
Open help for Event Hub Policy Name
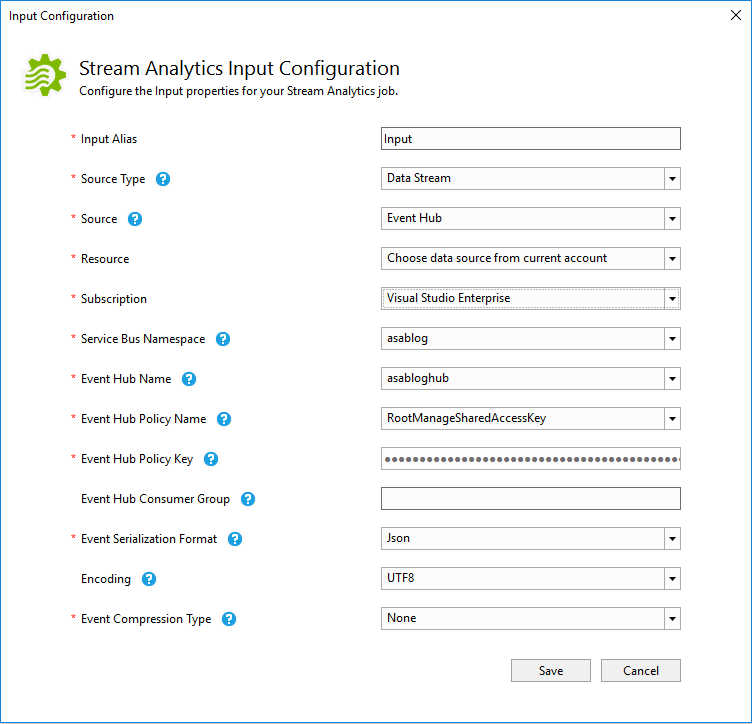pyautogui.click(x=224, y=419)
